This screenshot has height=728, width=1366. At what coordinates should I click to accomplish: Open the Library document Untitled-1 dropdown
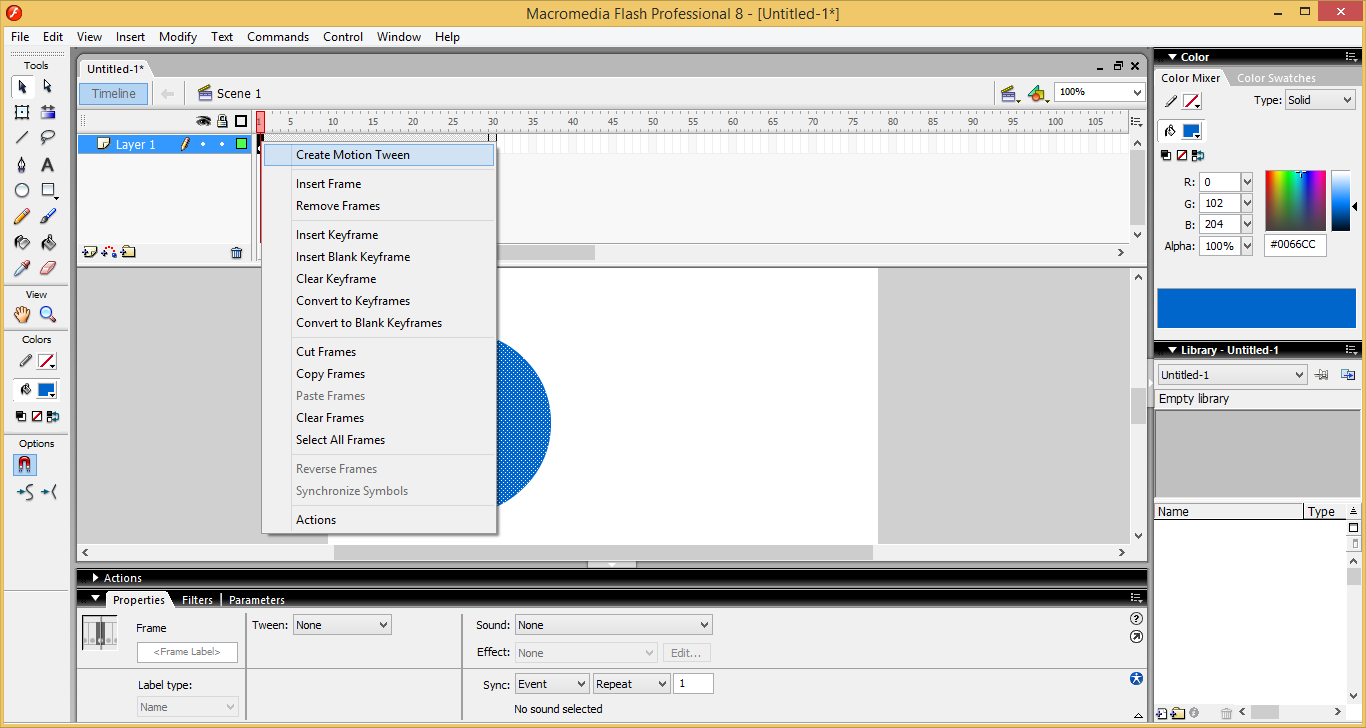1232,375
